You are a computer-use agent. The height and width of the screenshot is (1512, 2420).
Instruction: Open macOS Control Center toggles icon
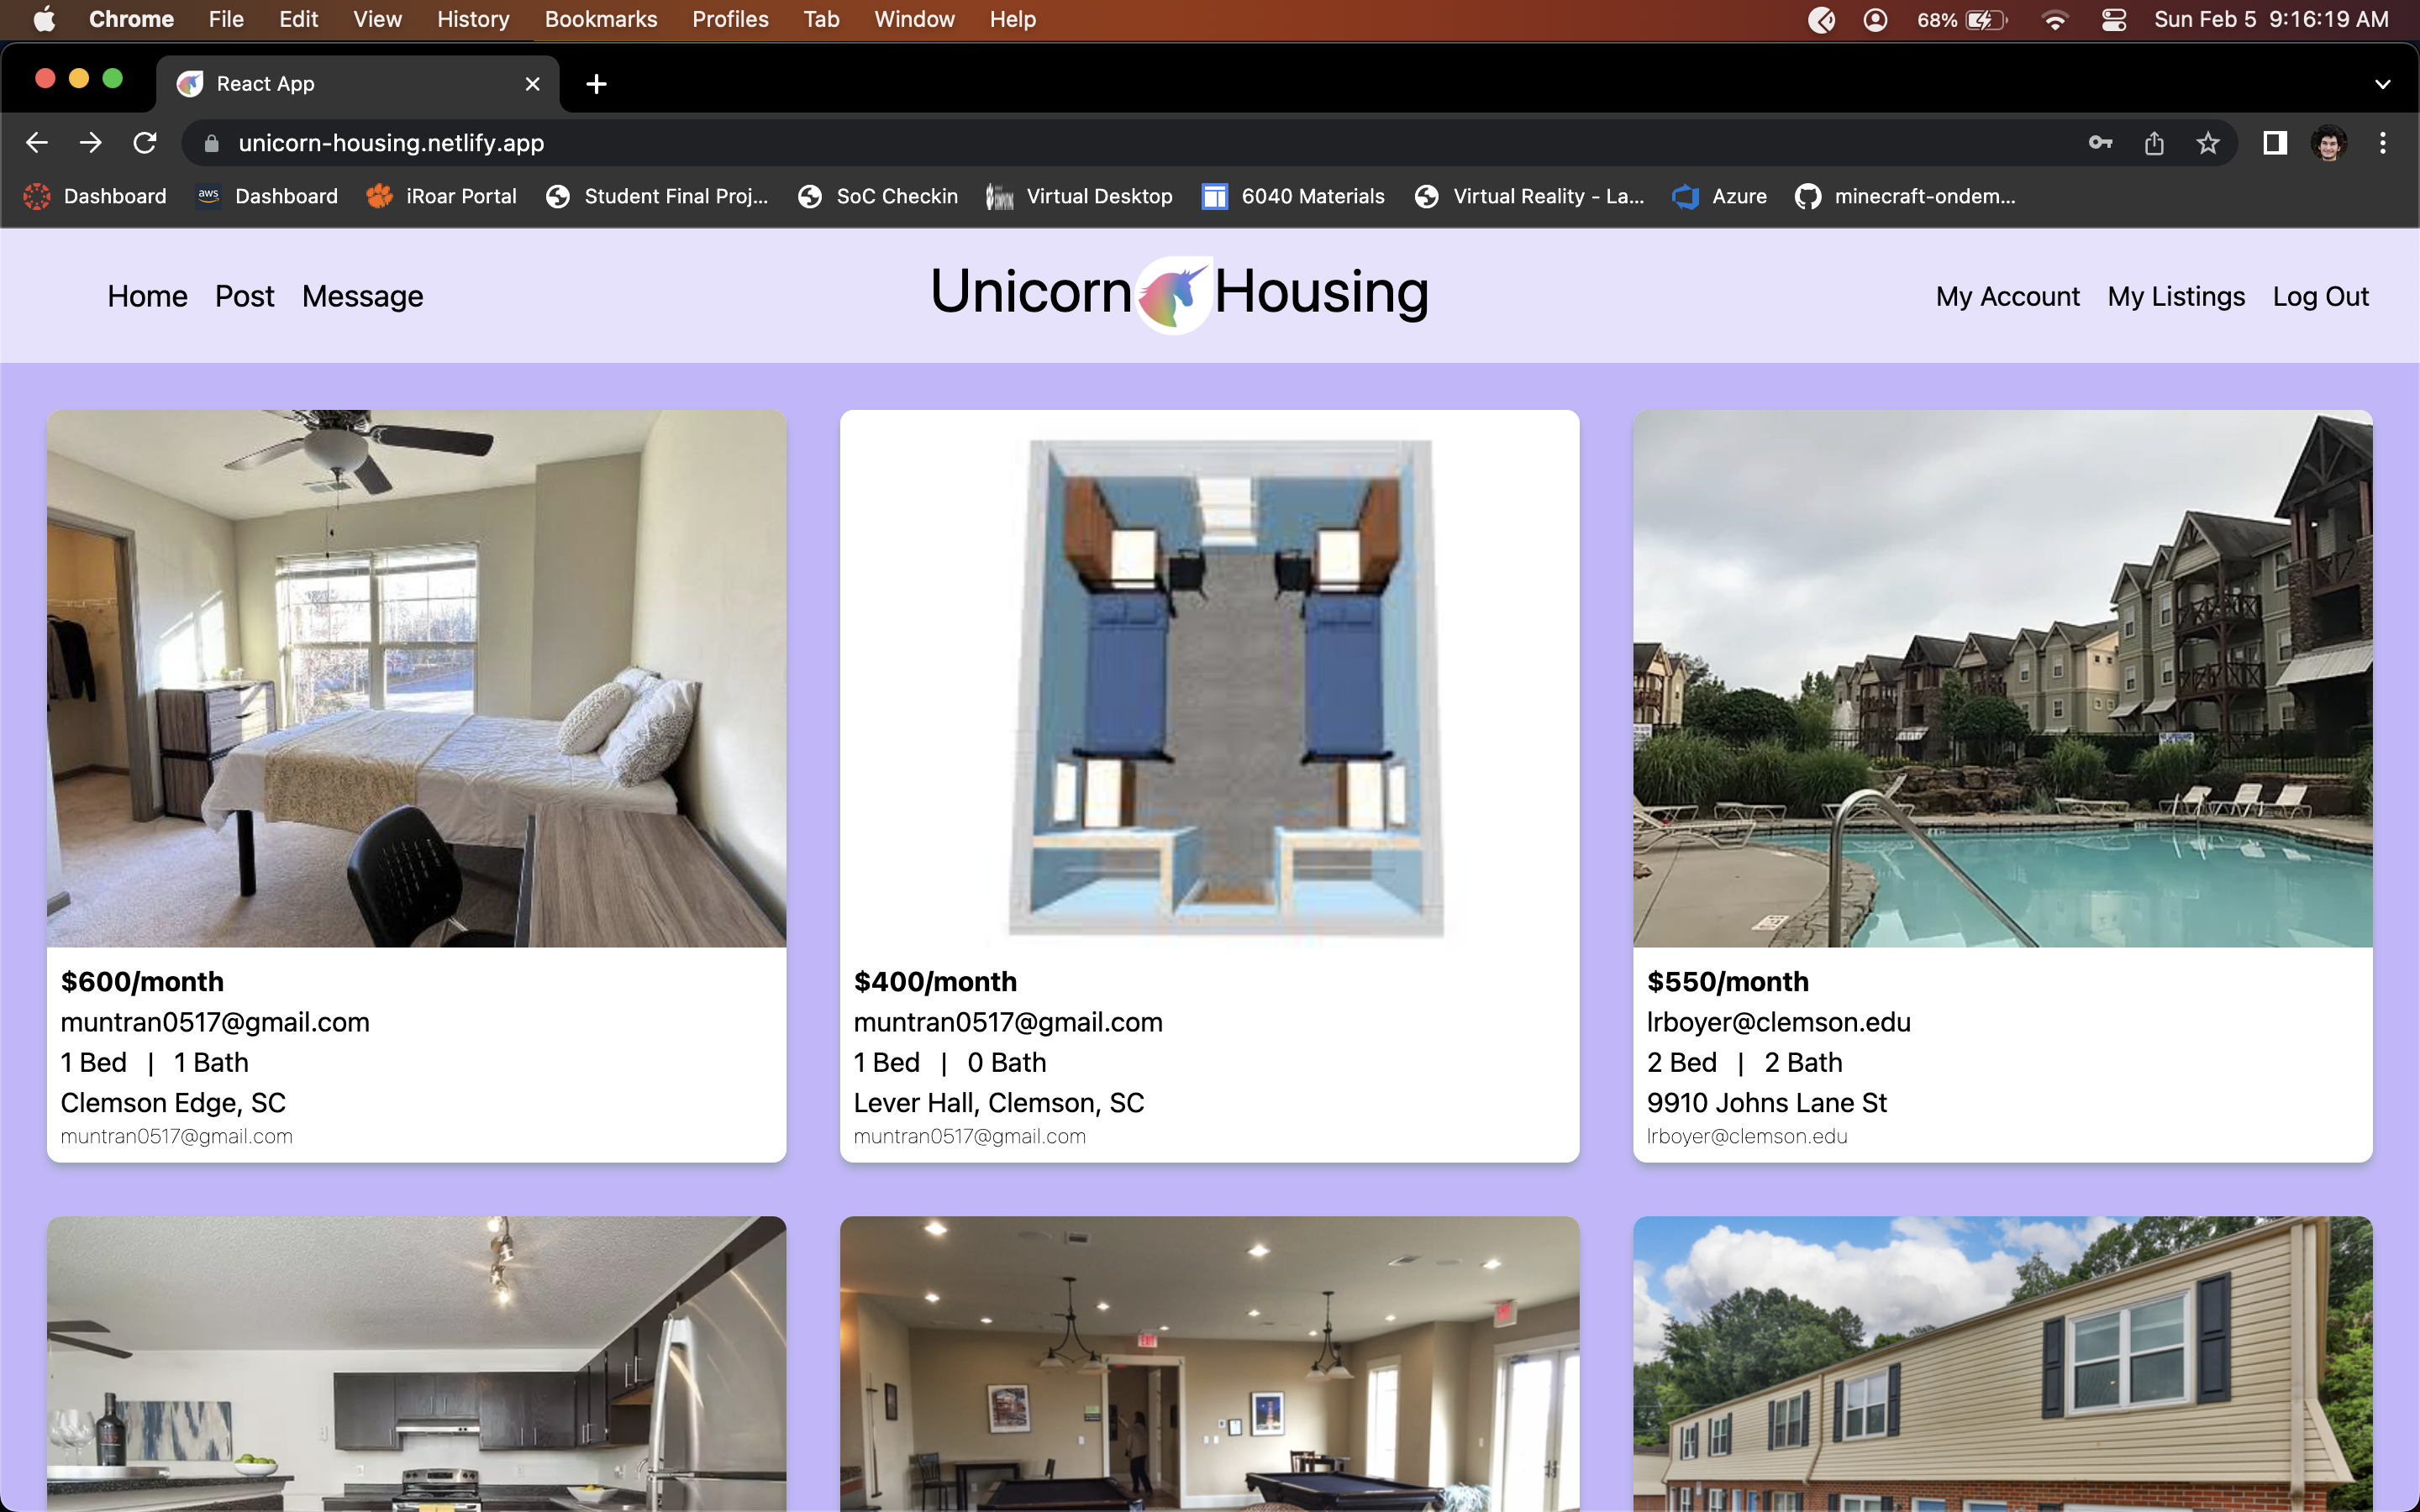[x=2114, y=20]
